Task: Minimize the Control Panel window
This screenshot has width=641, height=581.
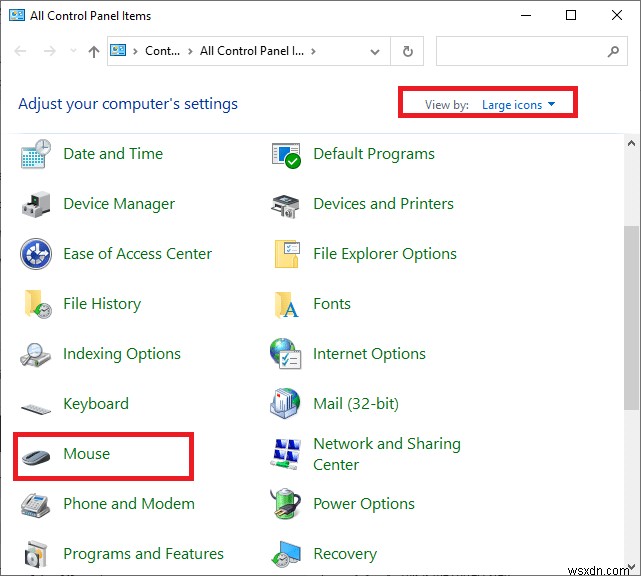Action: [x=526, y=16]
